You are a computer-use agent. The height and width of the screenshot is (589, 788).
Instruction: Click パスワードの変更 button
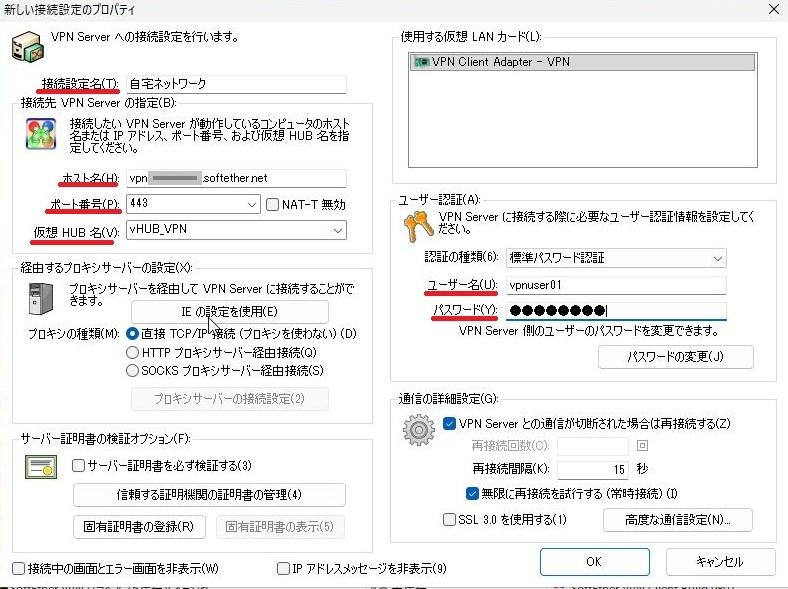tap(675, 357)
